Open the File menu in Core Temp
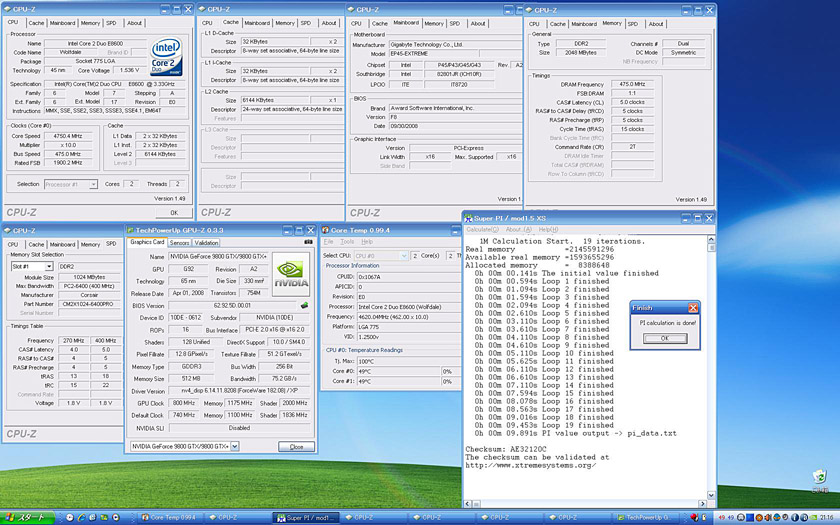The width and height of the screenshot is (840, 525). pyautogui.click(x=328, y=242)
